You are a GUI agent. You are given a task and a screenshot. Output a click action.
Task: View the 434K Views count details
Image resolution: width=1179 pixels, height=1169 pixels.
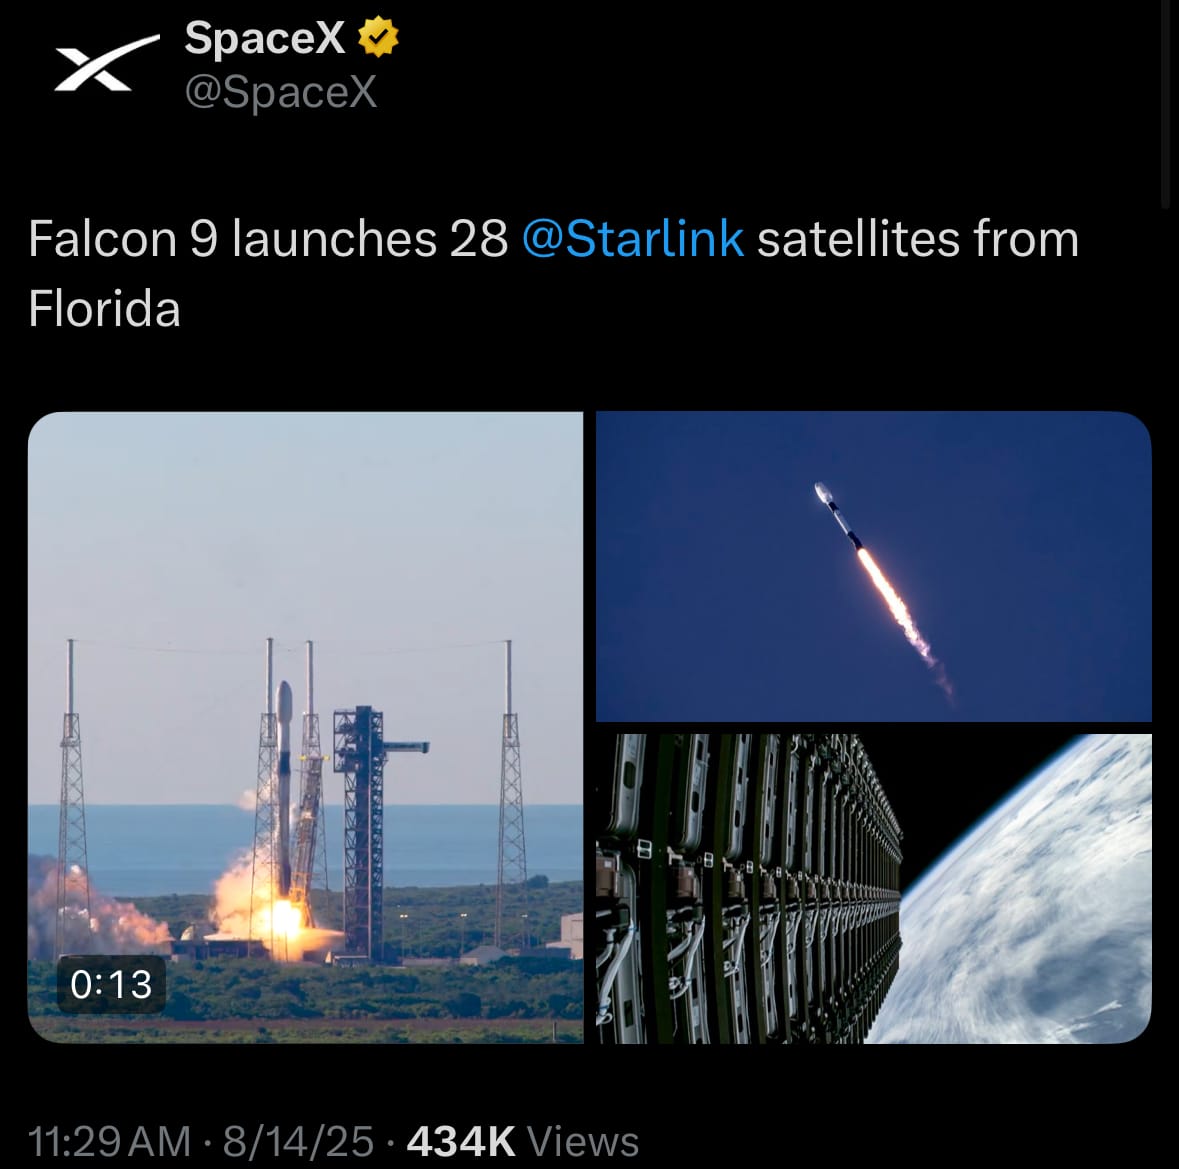(523, 1141)
